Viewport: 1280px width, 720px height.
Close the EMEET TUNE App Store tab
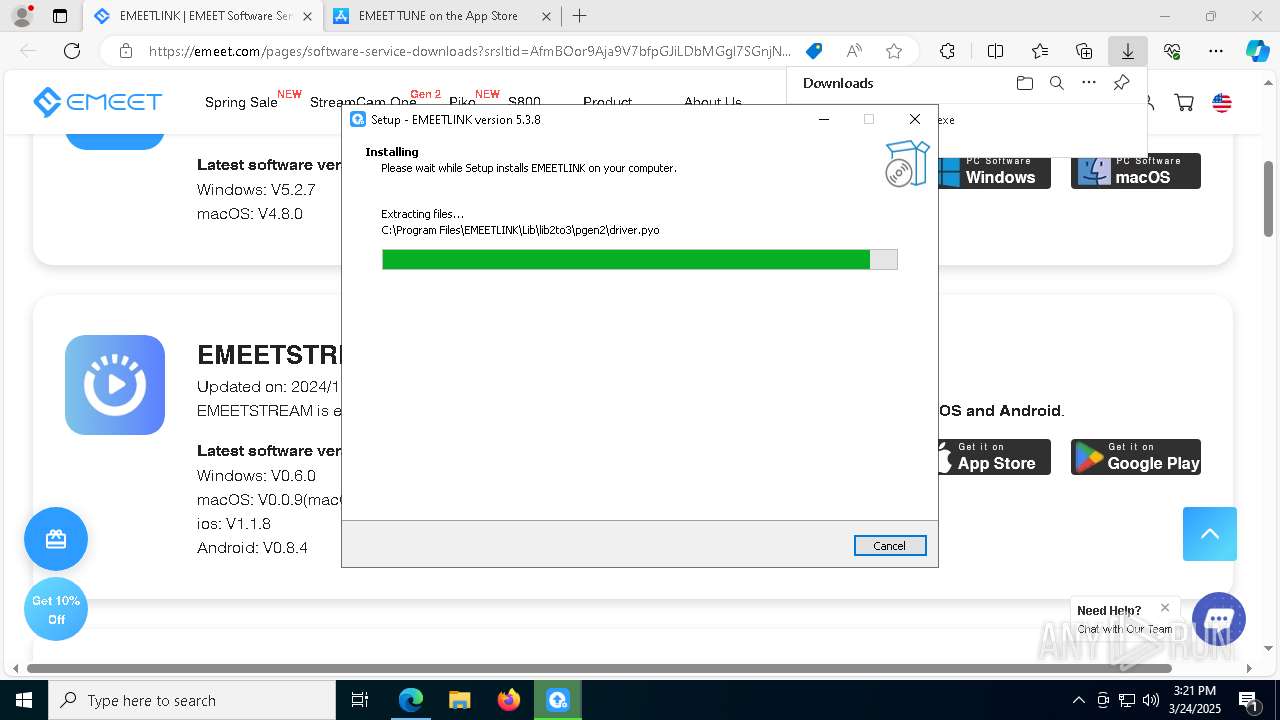[x=545, y=16]
